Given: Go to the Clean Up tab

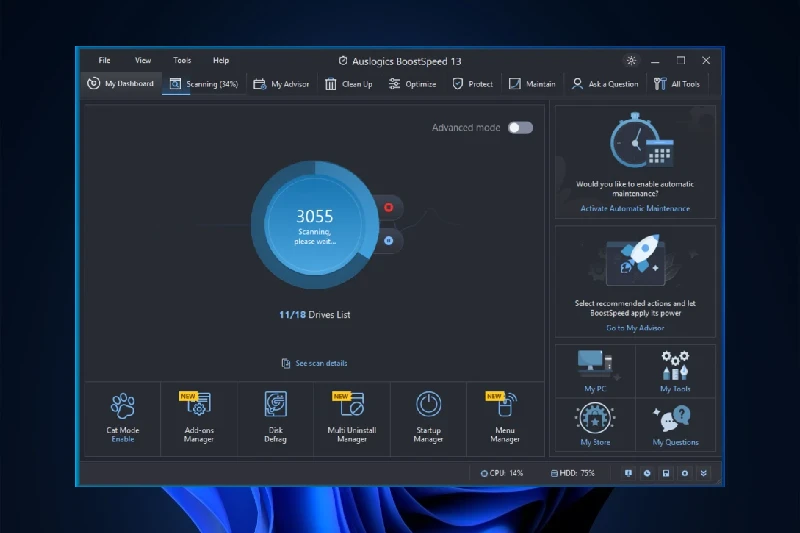Looking at the screenshot, I should [349, 84].
